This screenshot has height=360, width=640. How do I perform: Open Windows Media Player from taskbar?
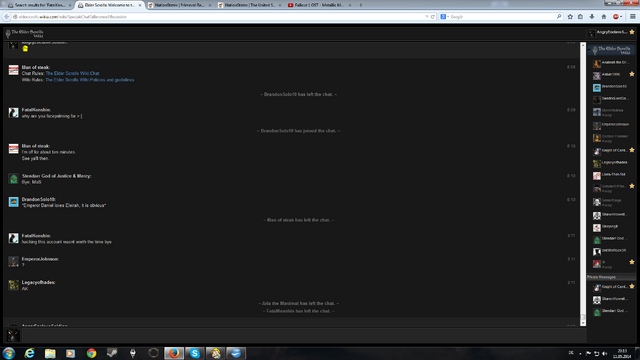pyautogui.click(x=71, y=353)
